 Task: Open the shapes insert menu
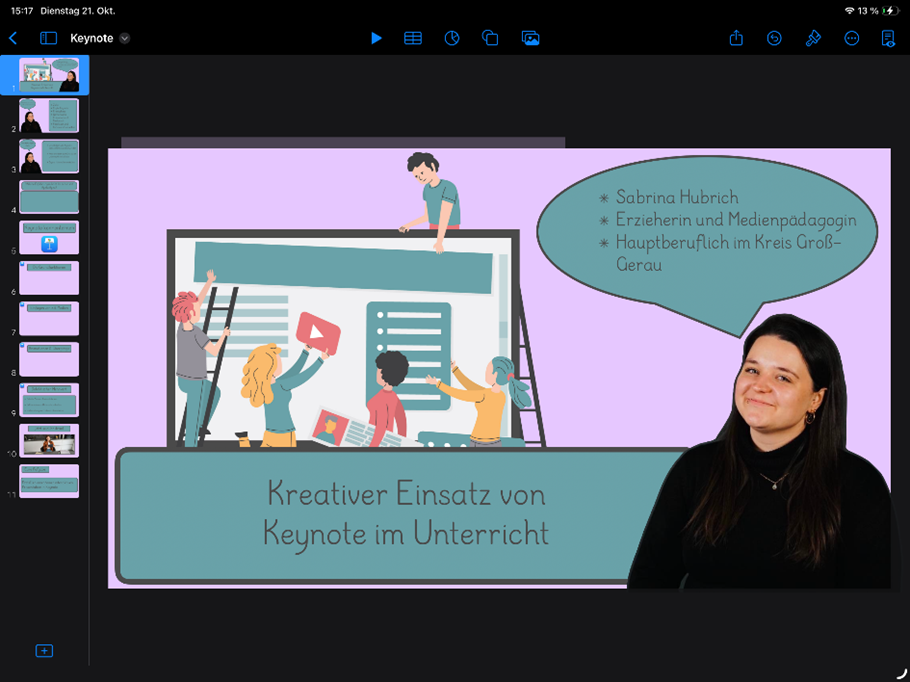pyautogui.click(x=490, y=38)
